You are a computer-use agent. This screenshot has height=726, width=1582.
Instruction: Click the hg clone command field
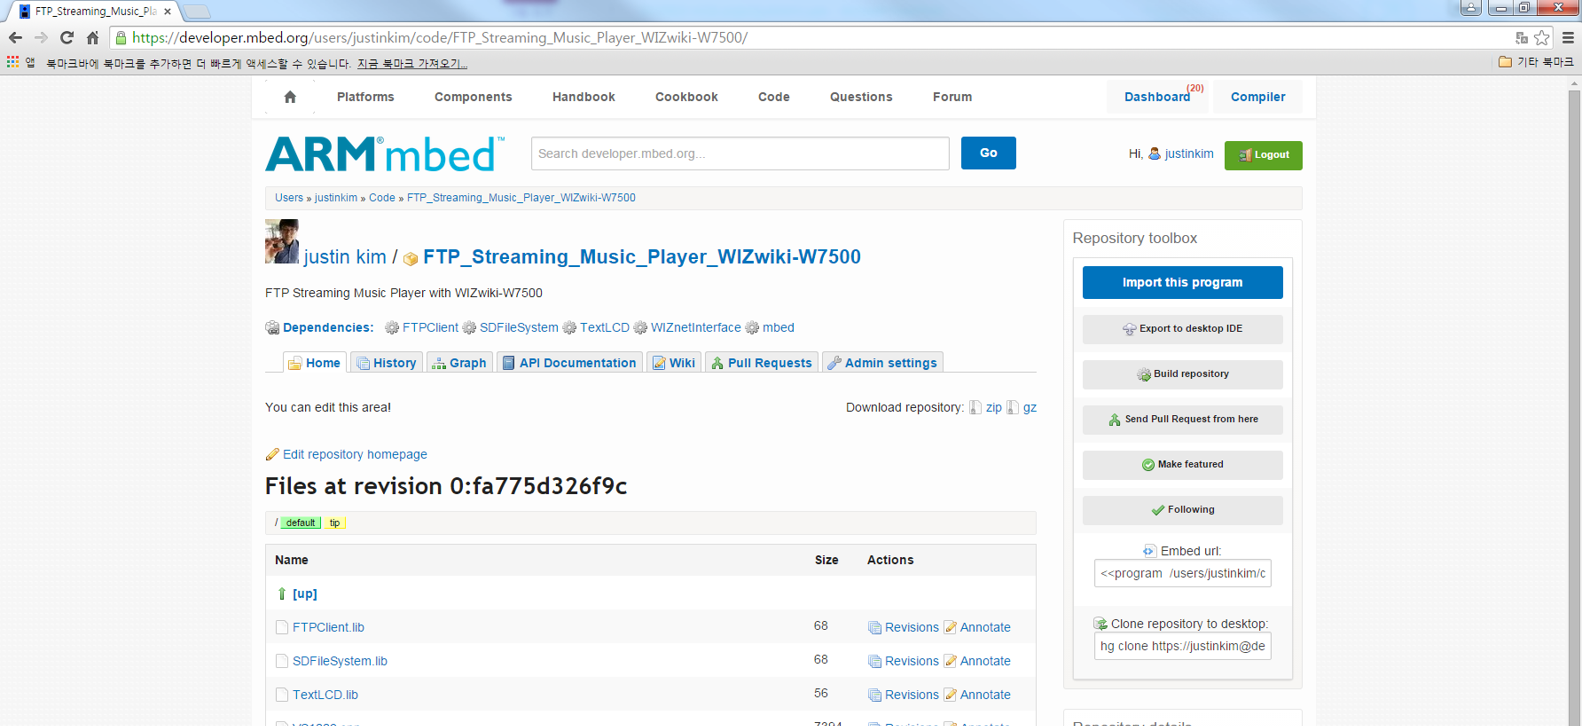[x=1182, y=646]
